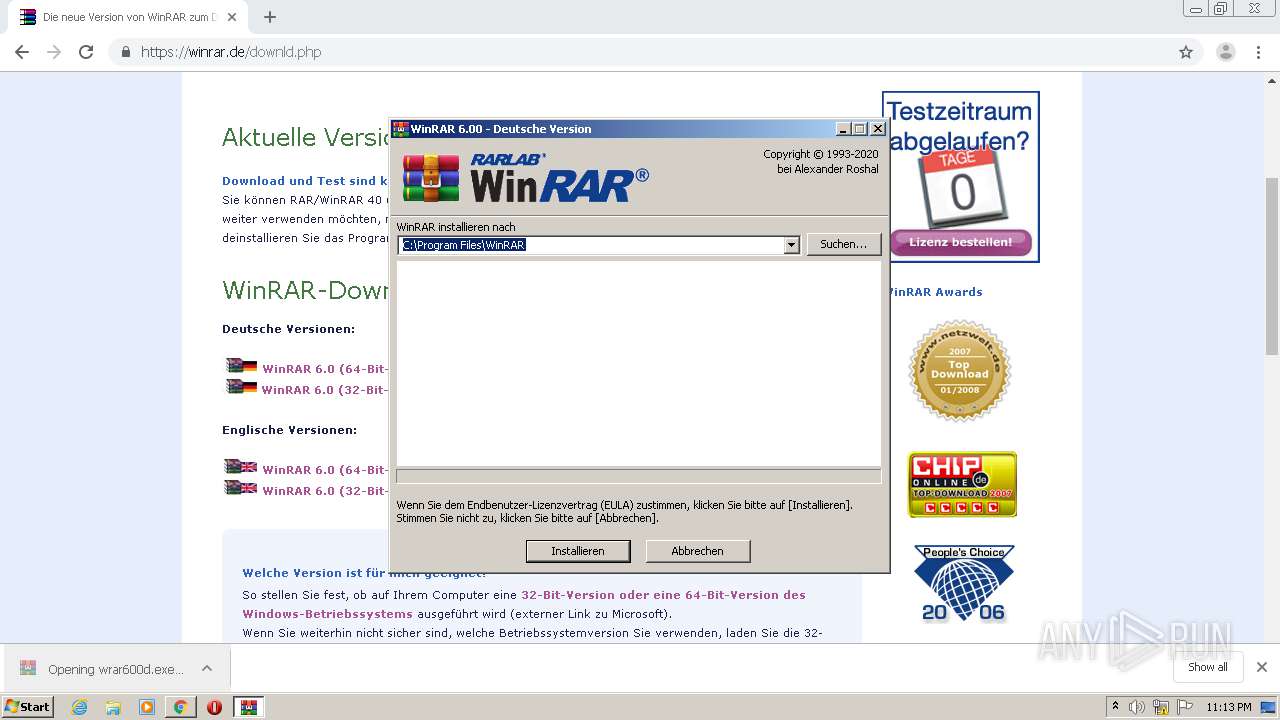Click the Abbrechen button
This screenshot has width=1280, height=720.
697,551
